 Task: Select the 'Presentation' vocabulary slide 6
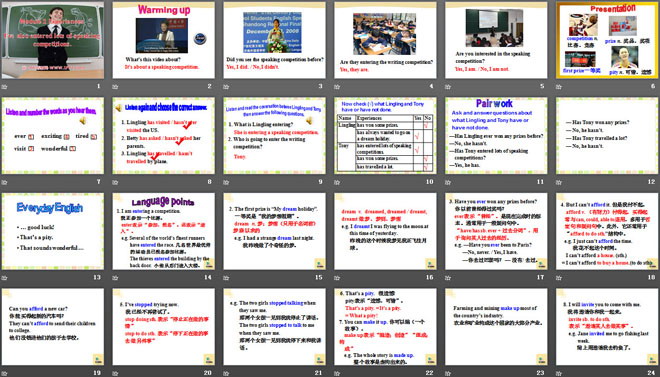(x=607, y=40)
